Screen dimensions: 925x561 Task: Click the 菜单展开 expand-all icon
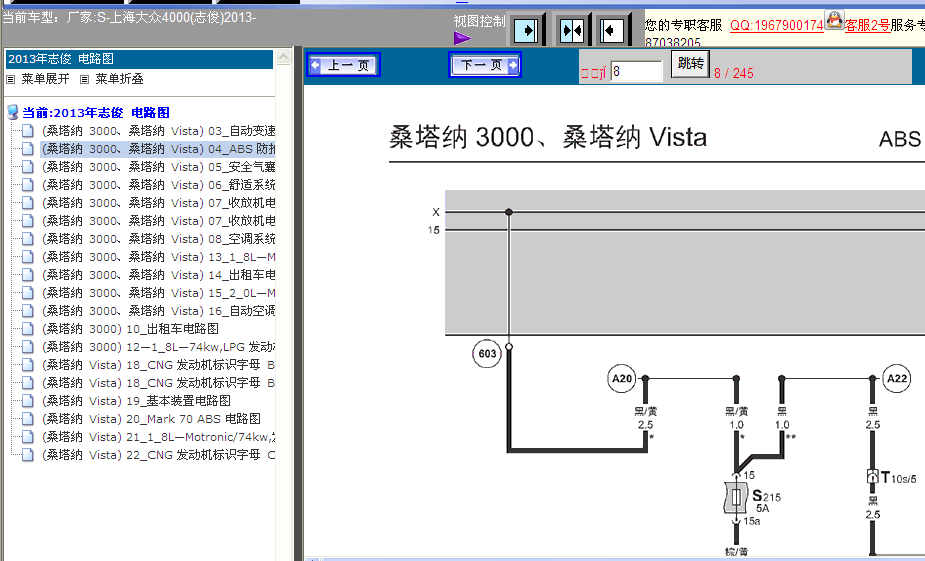(x=11, y=79)
